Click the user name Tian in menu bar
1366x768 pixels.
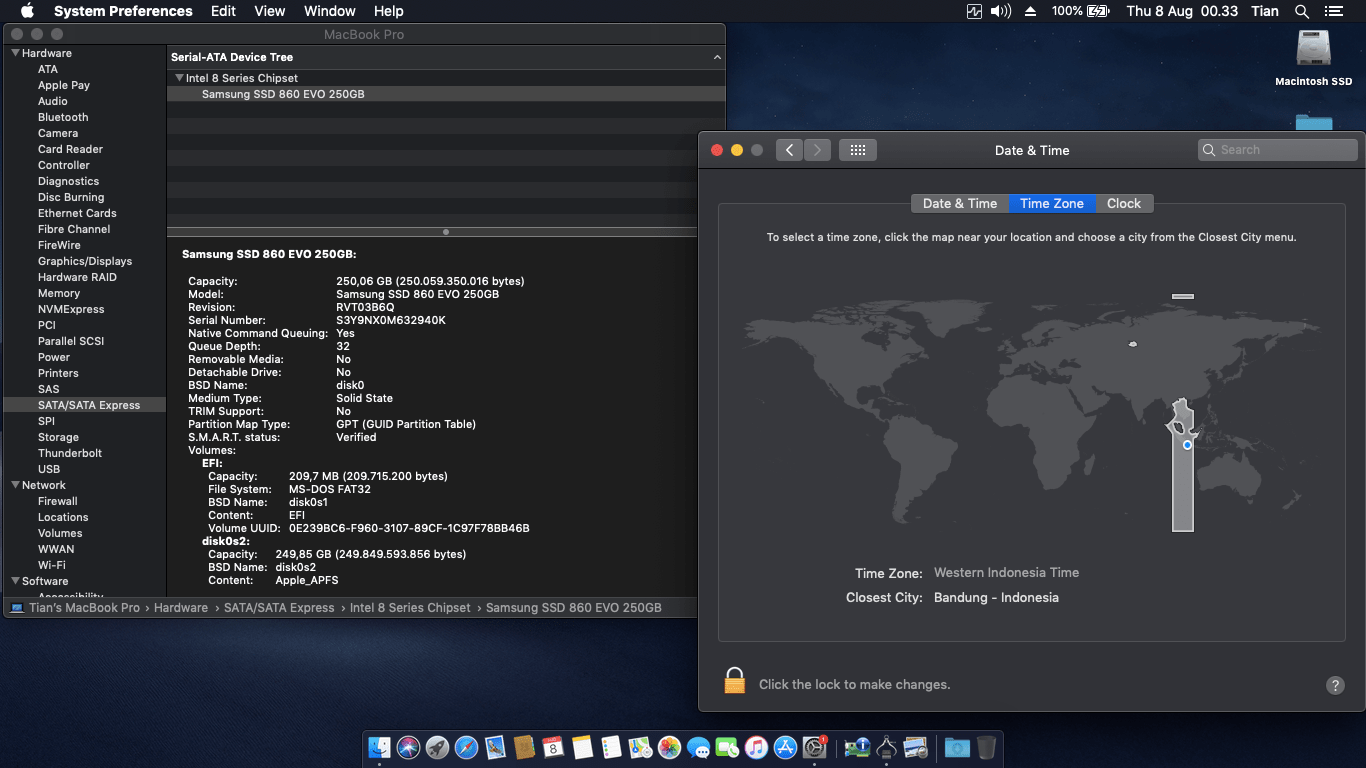[1265, 11]
